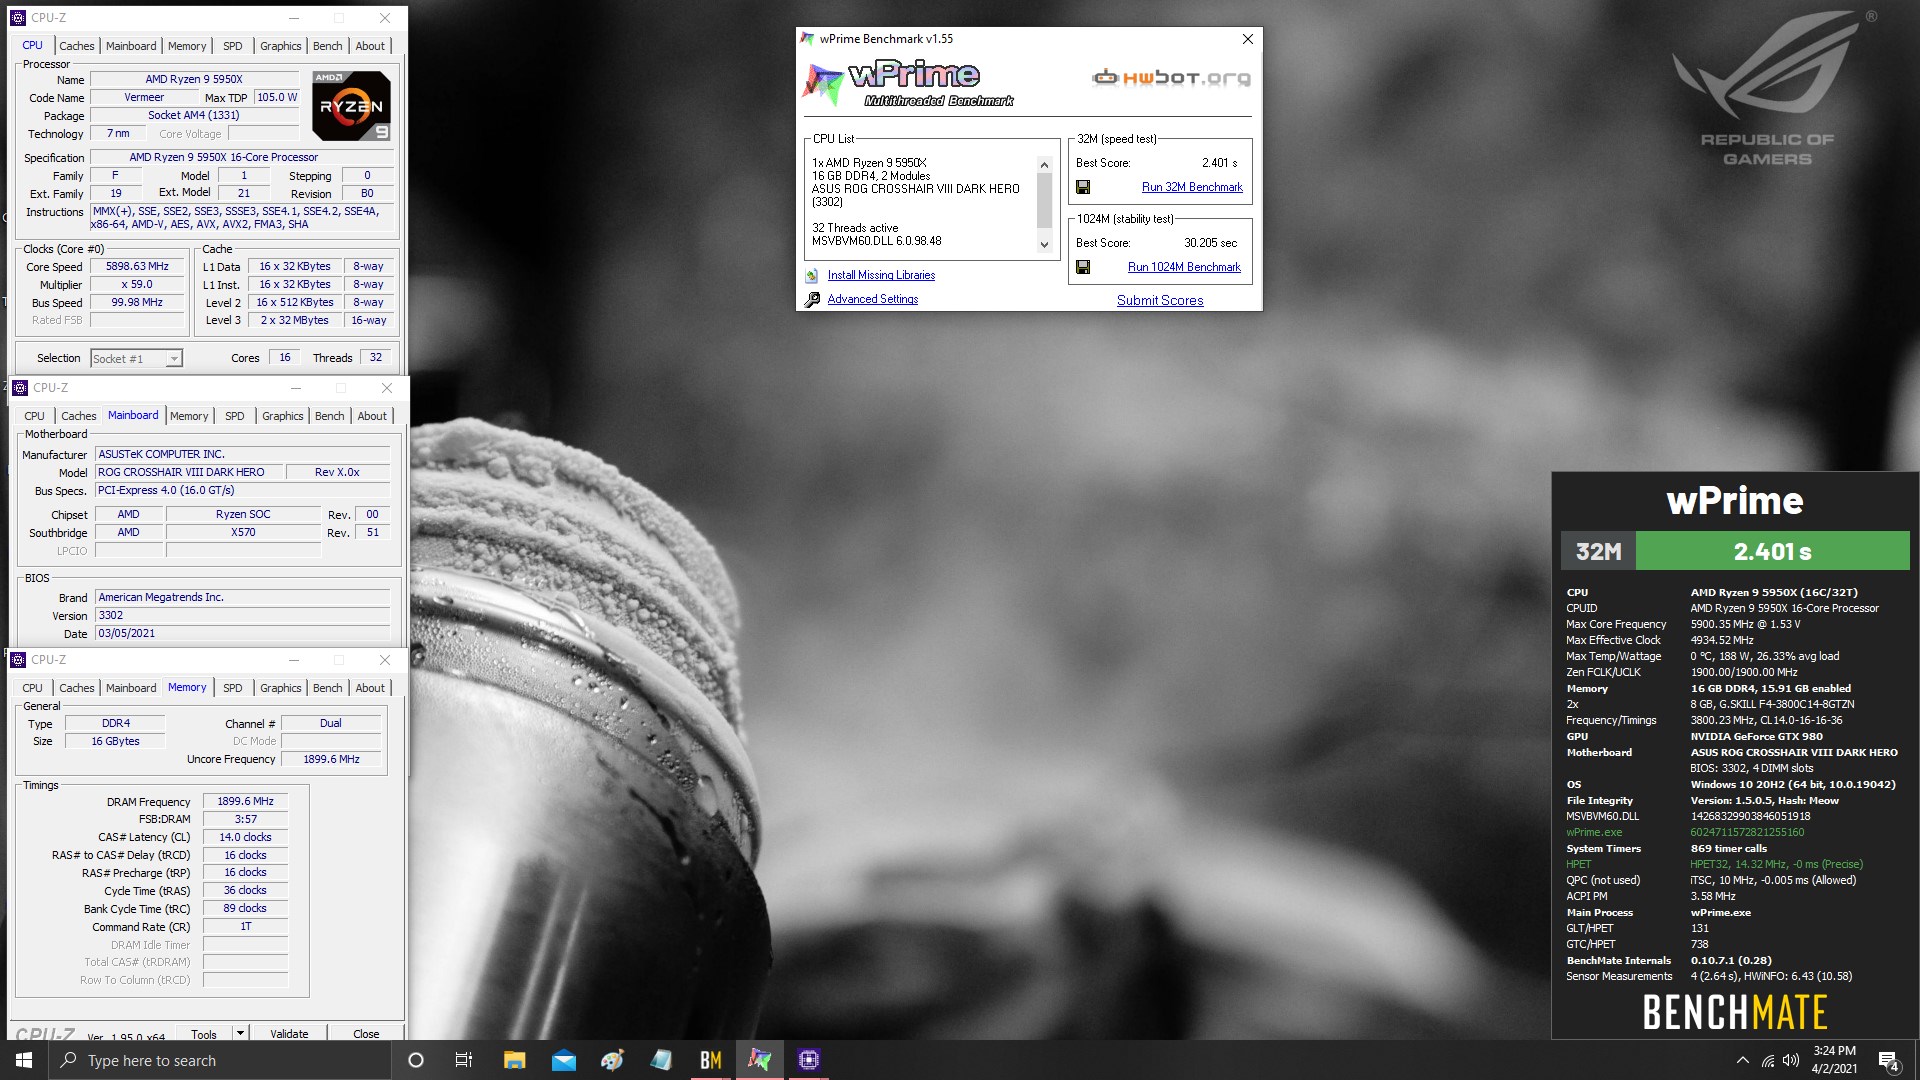Click the save icon under 32M Best Score
The image size is (1920, 1080).
coord(1082,187)
